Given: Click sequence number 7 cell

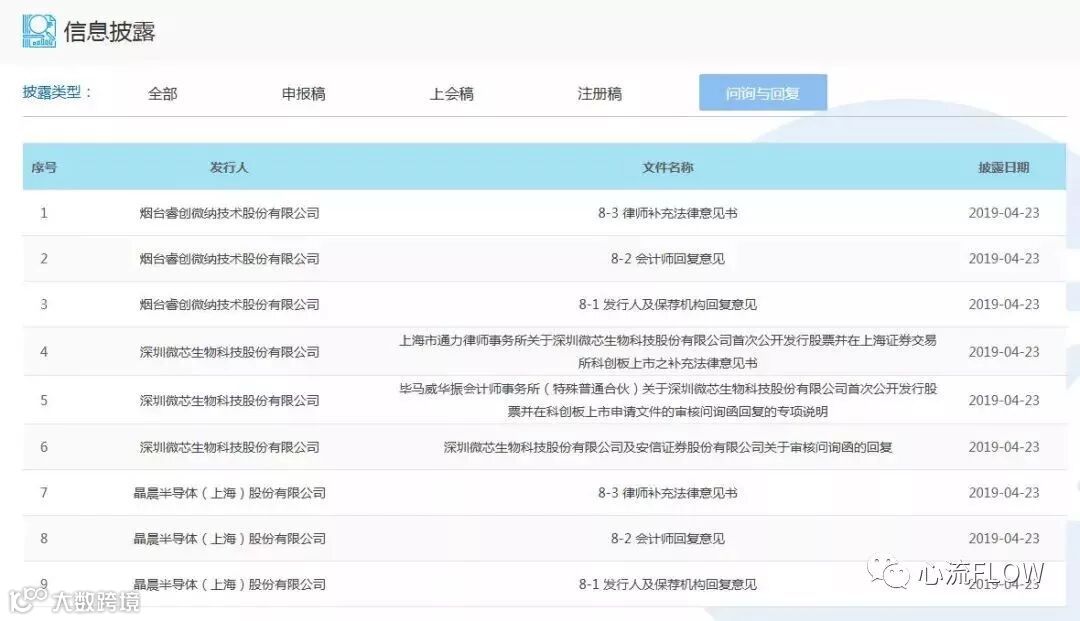Looking at the screenshot, I should 44,493.
